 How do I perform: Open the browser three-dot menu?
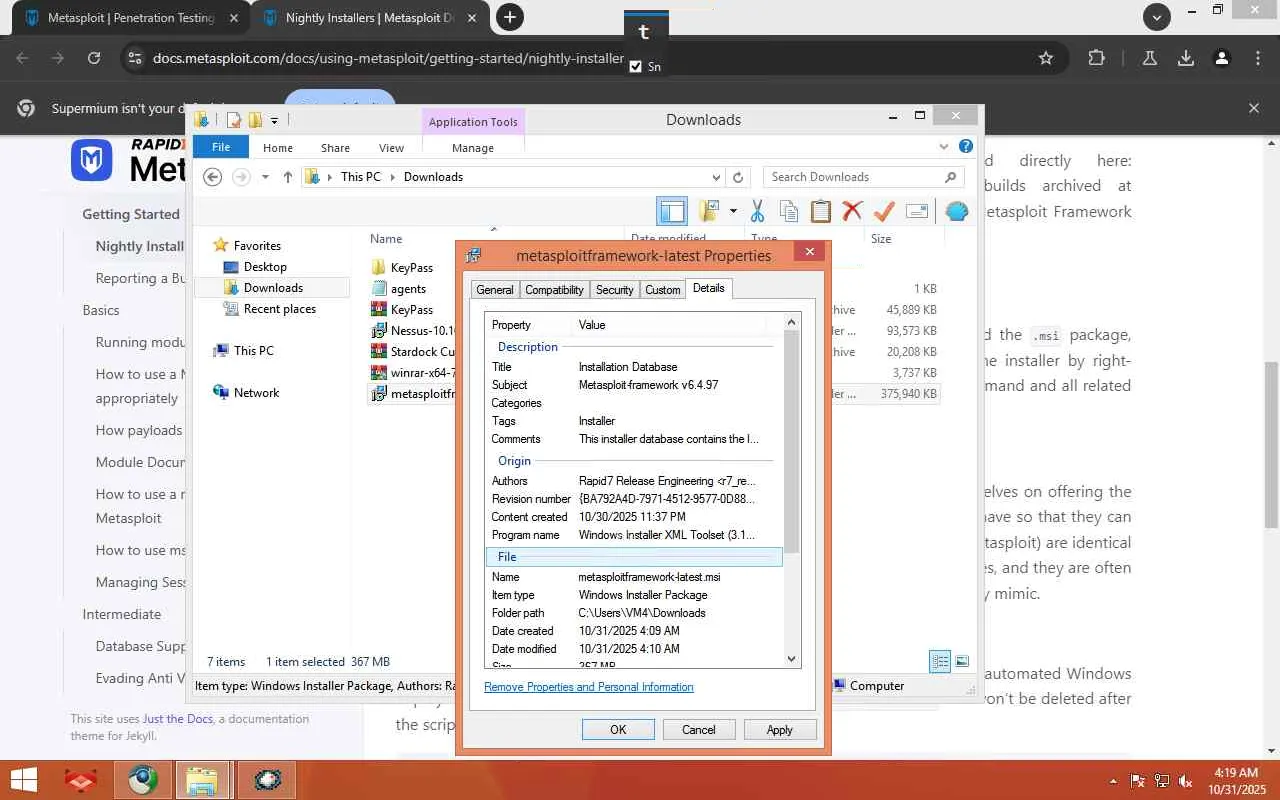pos(1258,58)
